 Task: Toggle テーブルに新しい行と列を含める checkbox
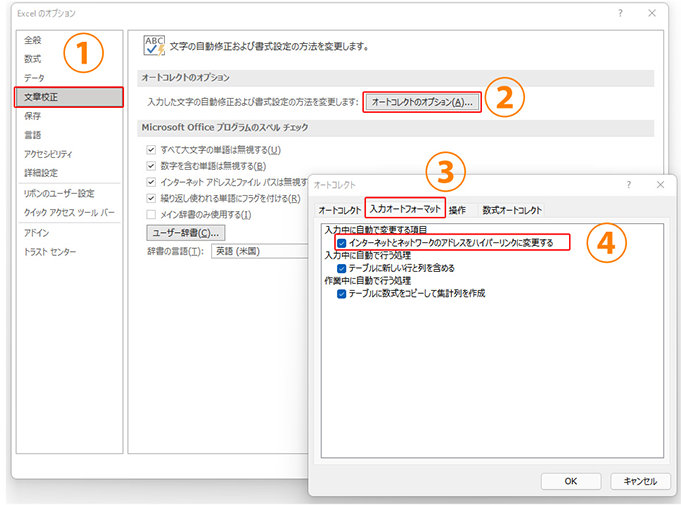click(x=341, y=268)
